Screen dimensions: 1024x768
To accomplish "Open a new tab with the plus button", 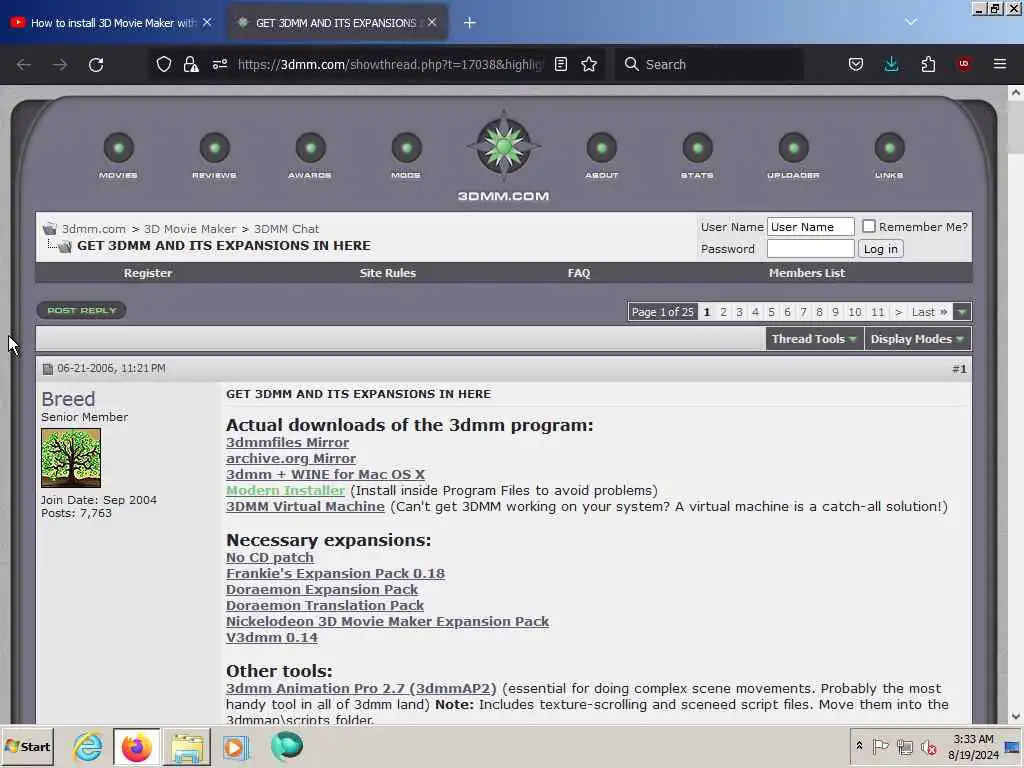I will click(470, 23).
